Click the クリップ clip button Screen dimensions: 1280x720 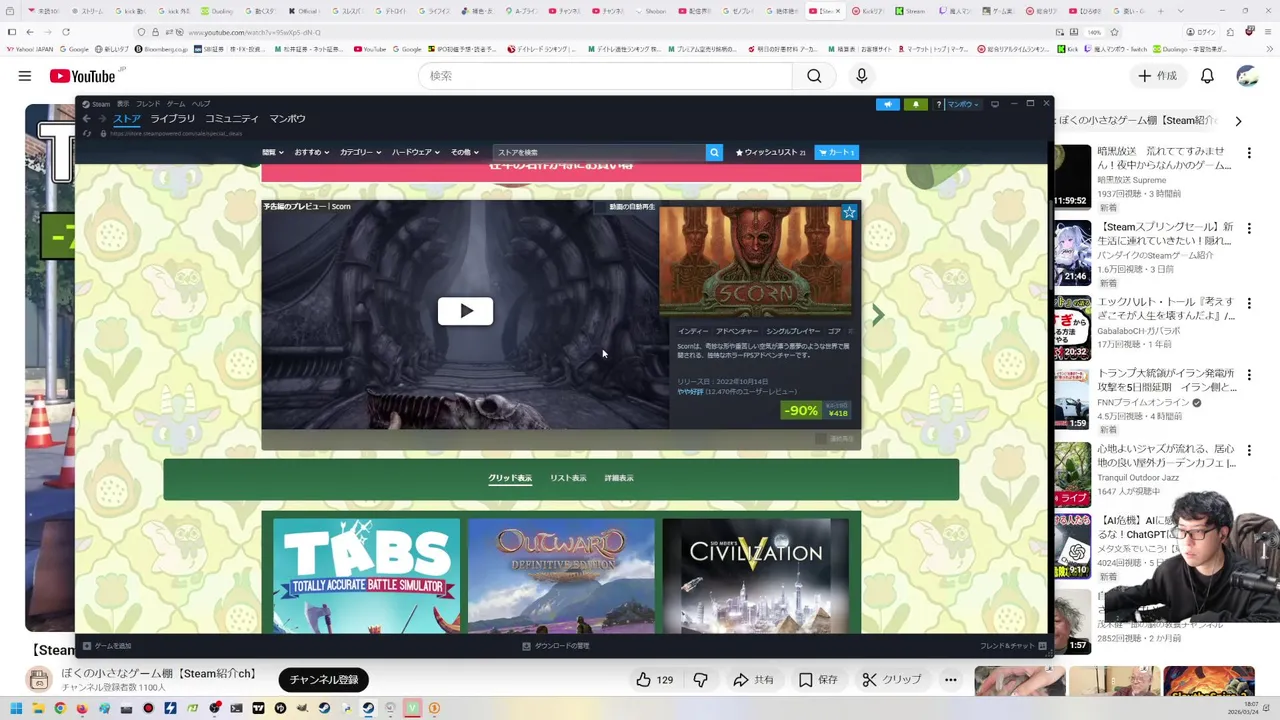(891, 680)
